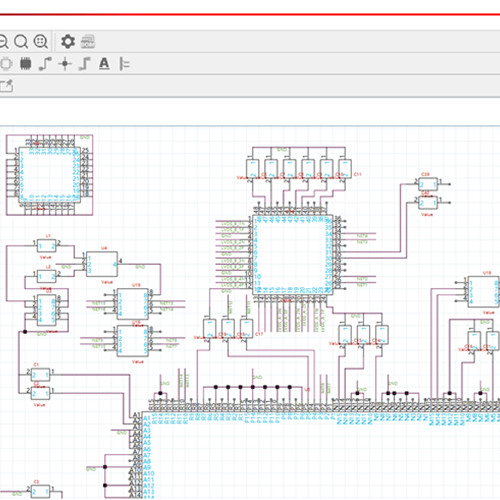Choose the junction dot tool
This screenshot has width=500, height=500.
pos(65,64)
